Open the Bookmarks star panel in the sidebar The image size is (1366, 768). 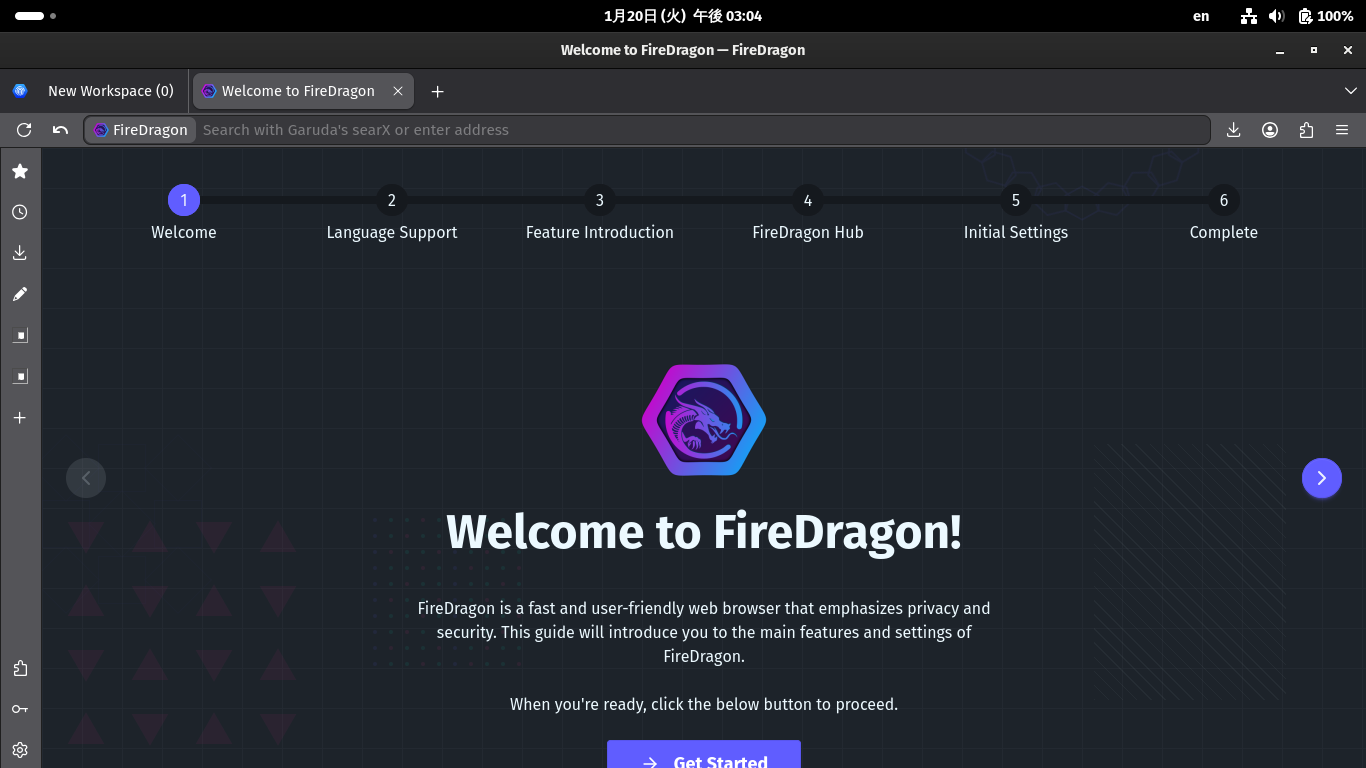(20, 171)
